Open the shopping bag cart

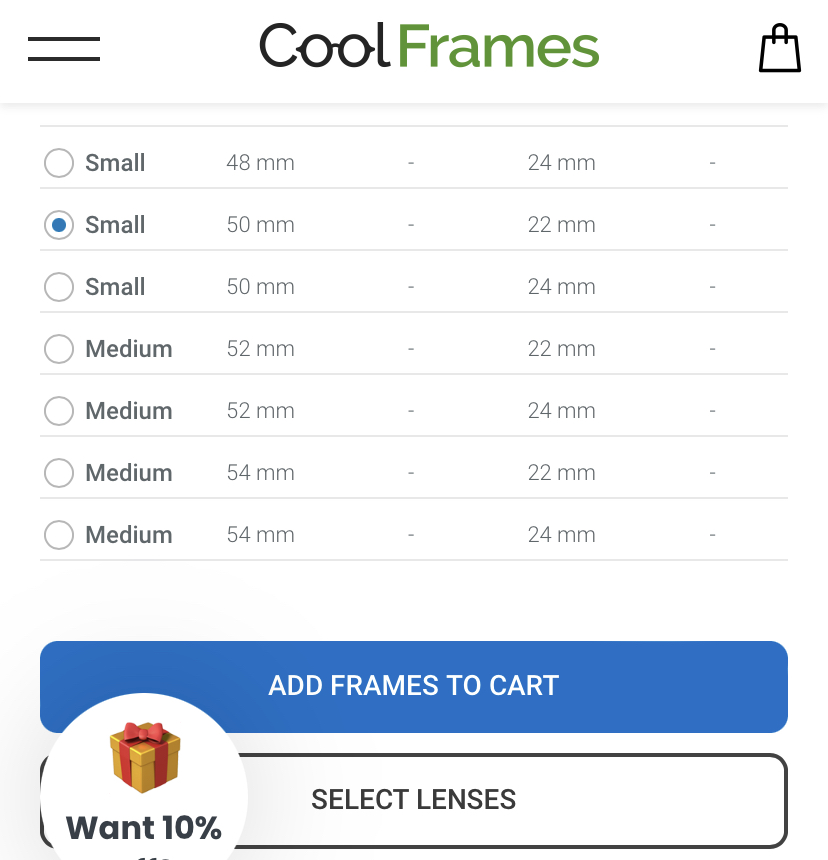click(x=780, y=48)
